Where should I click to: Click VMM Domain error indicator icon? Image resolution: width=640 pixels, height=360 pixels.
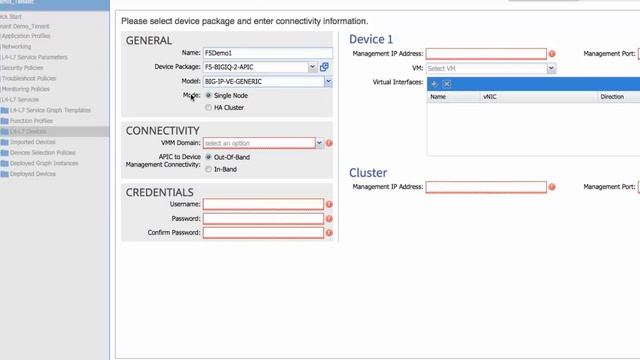[329, 143]
